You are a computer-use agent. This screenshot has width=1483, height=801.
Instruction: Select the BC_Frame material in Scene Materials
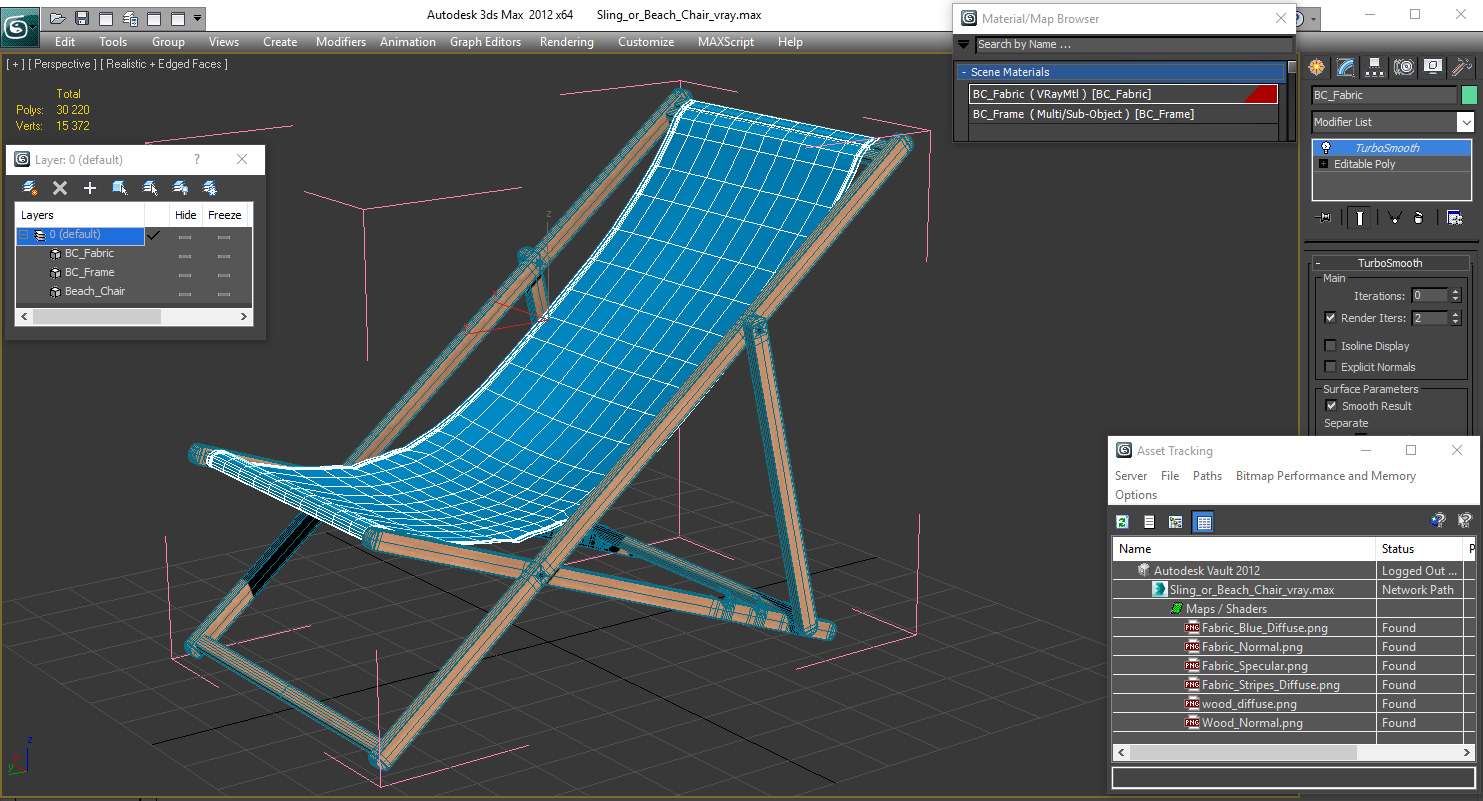pos(1083,114)
